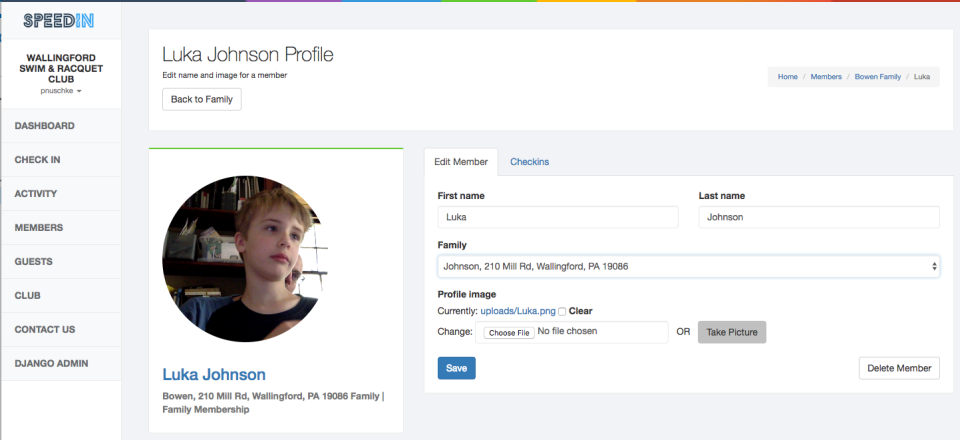Screen dimensions: 960x440
Task: Select Activity from sidebar
Action: 36,194
